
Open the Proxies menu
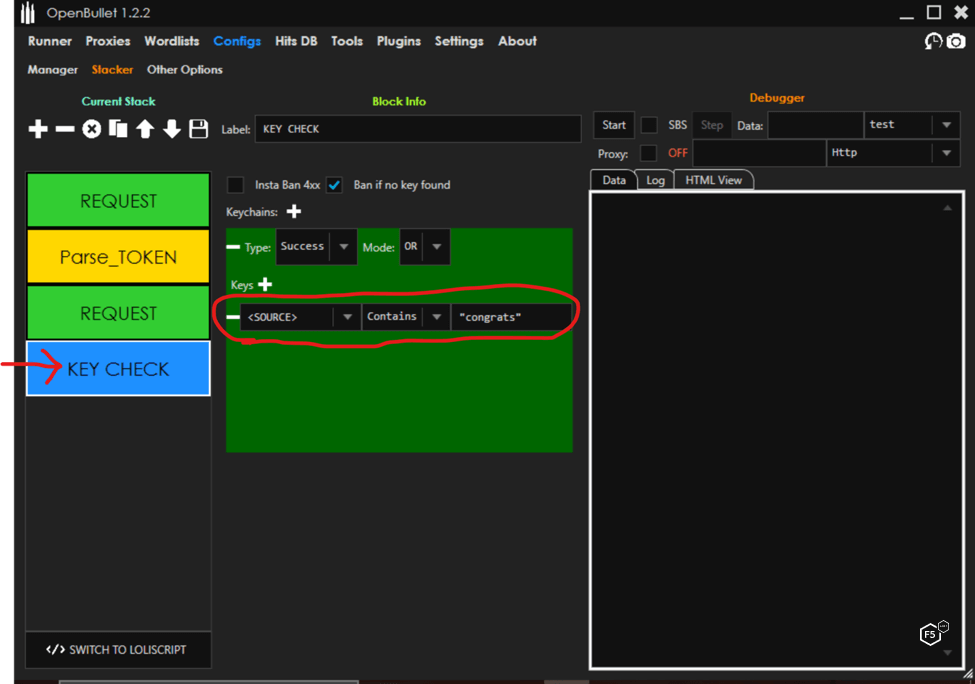click(107, 41)
